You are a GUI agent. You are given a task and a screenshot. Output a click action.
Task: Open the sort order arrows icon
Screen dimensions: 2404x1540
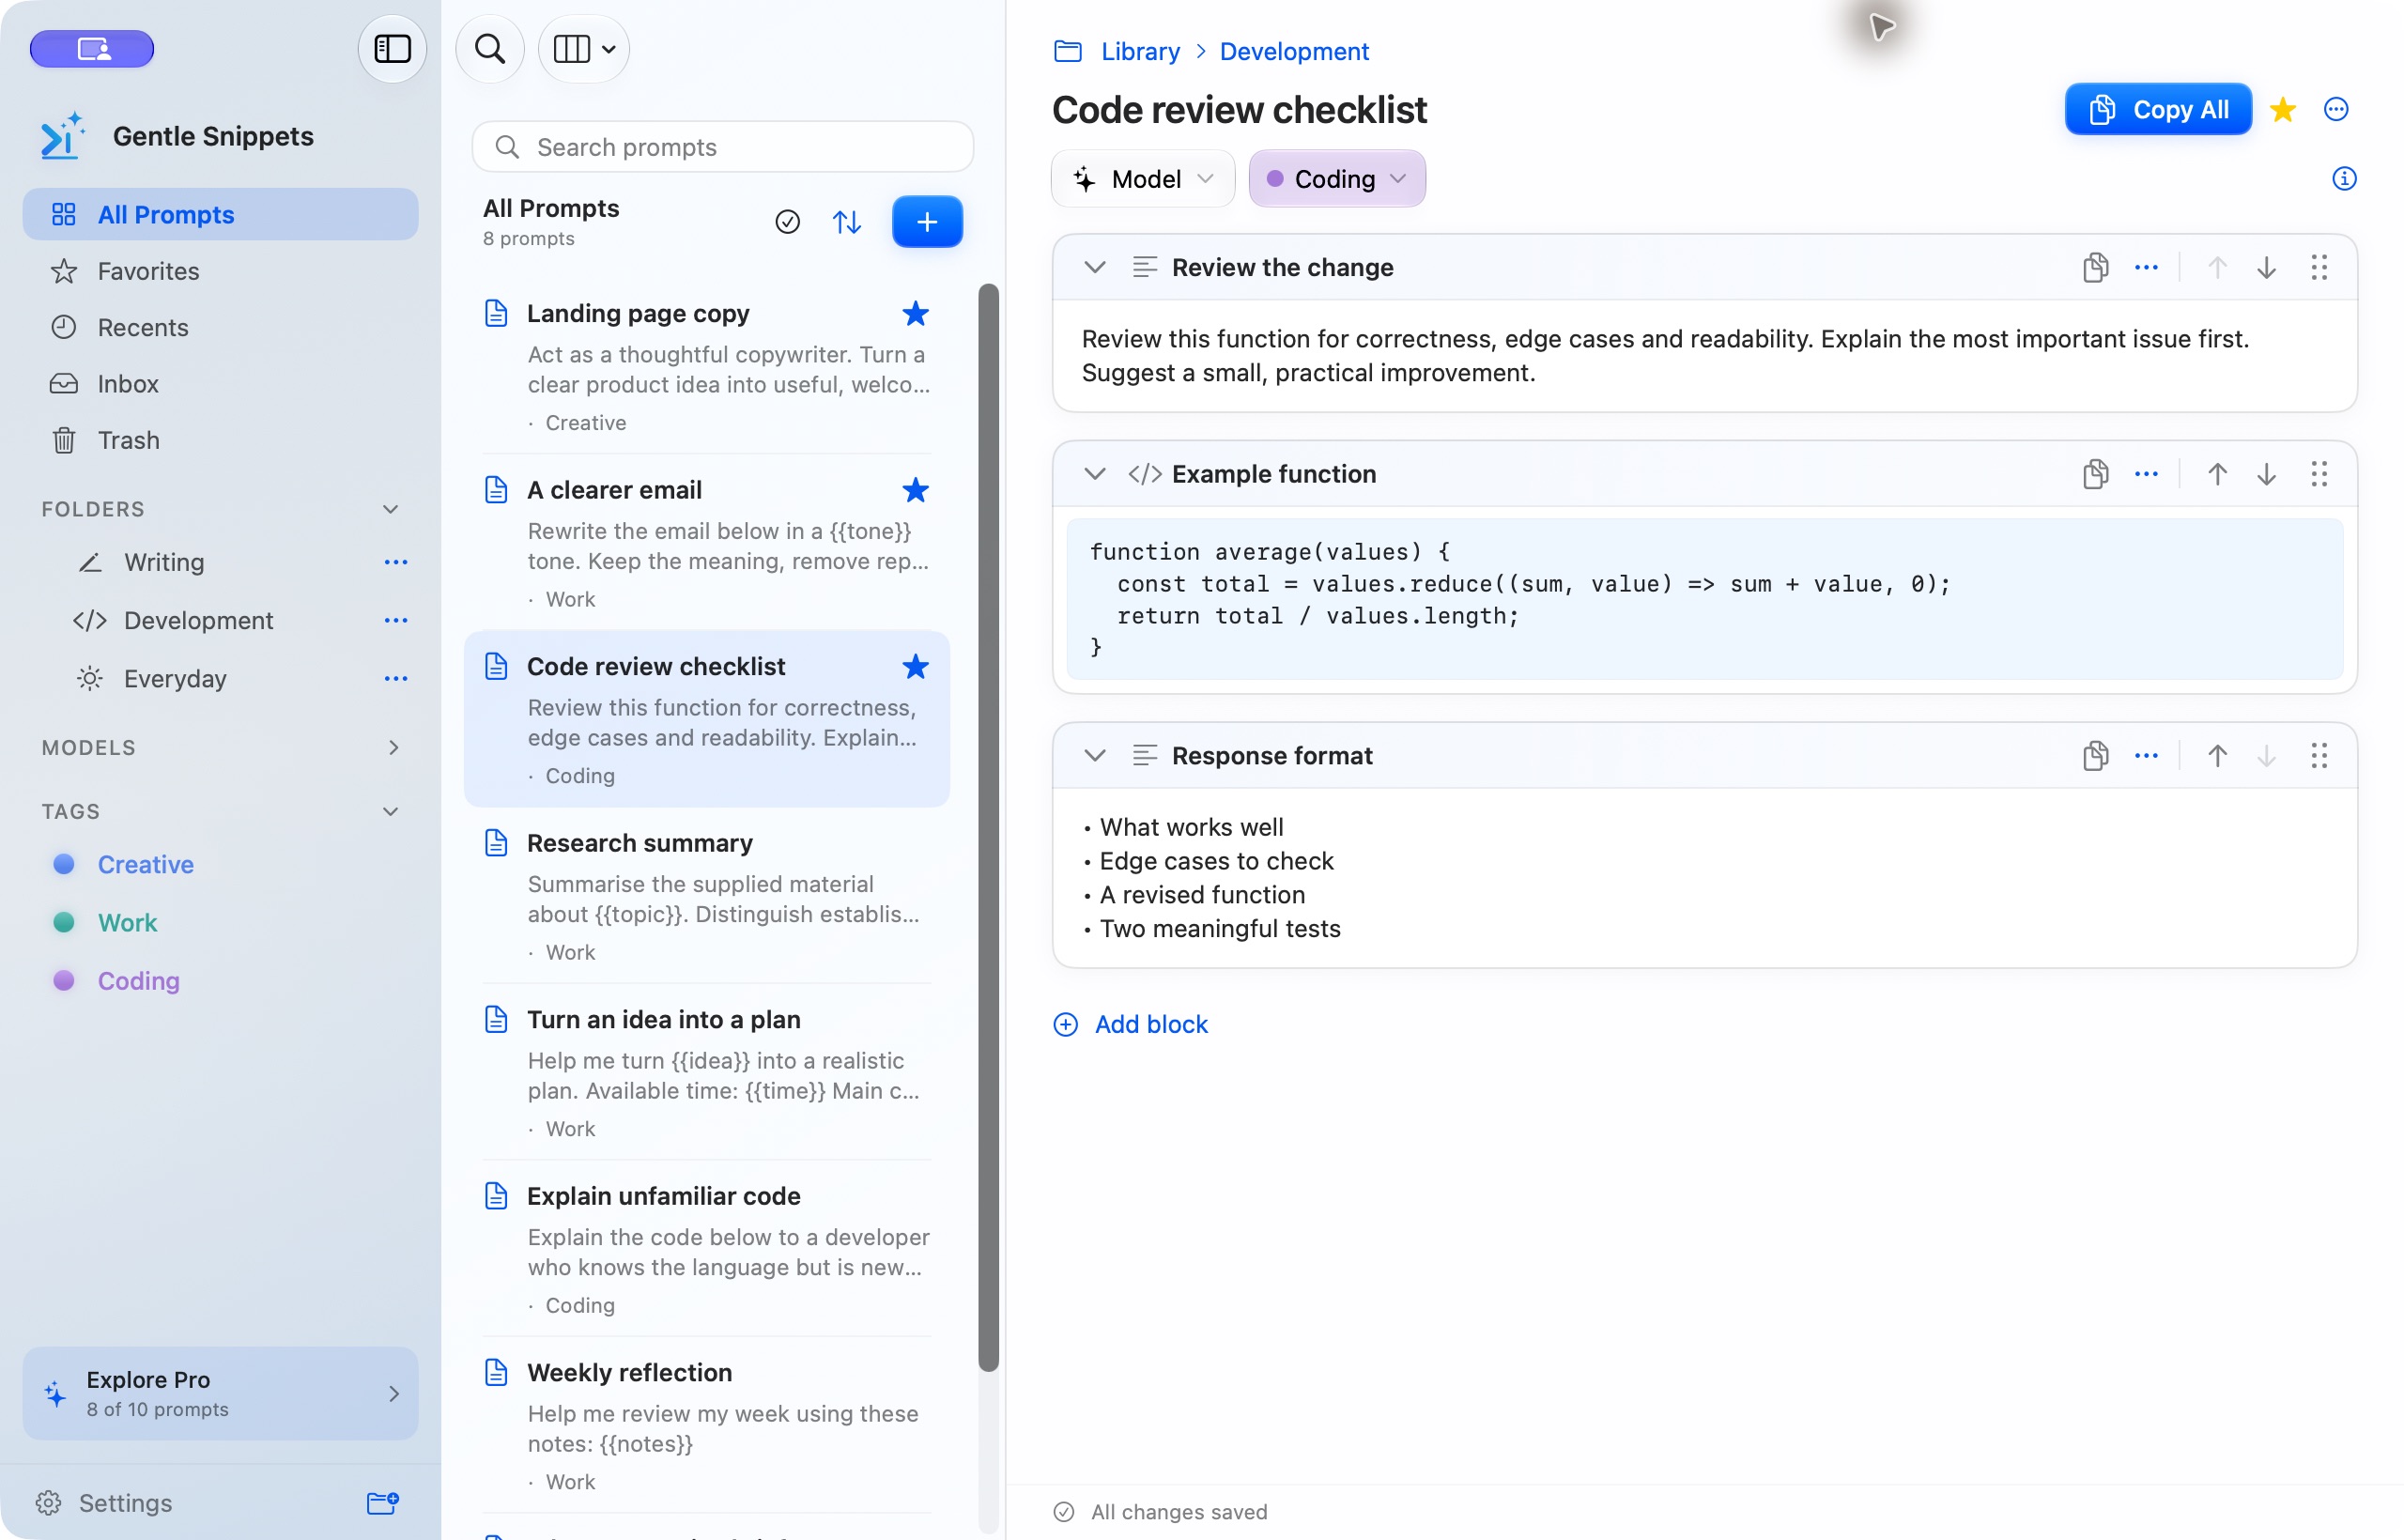(847, 222)
